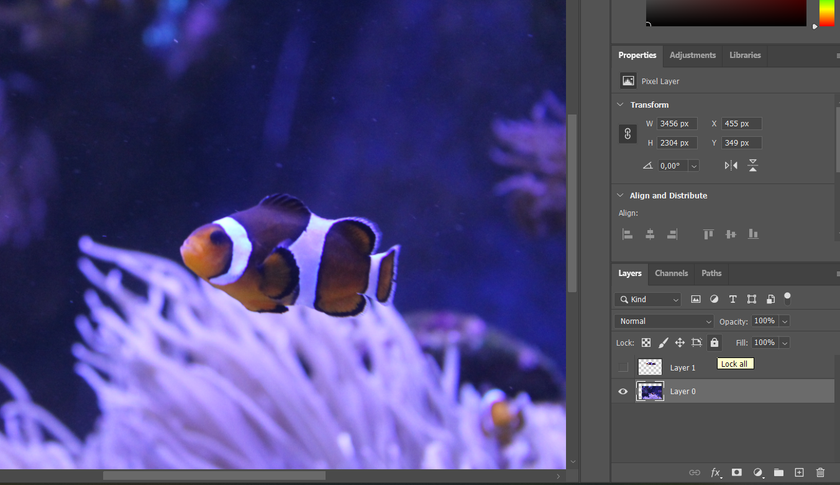
Task: Select the Layers tab
Action: click(629, 273)
